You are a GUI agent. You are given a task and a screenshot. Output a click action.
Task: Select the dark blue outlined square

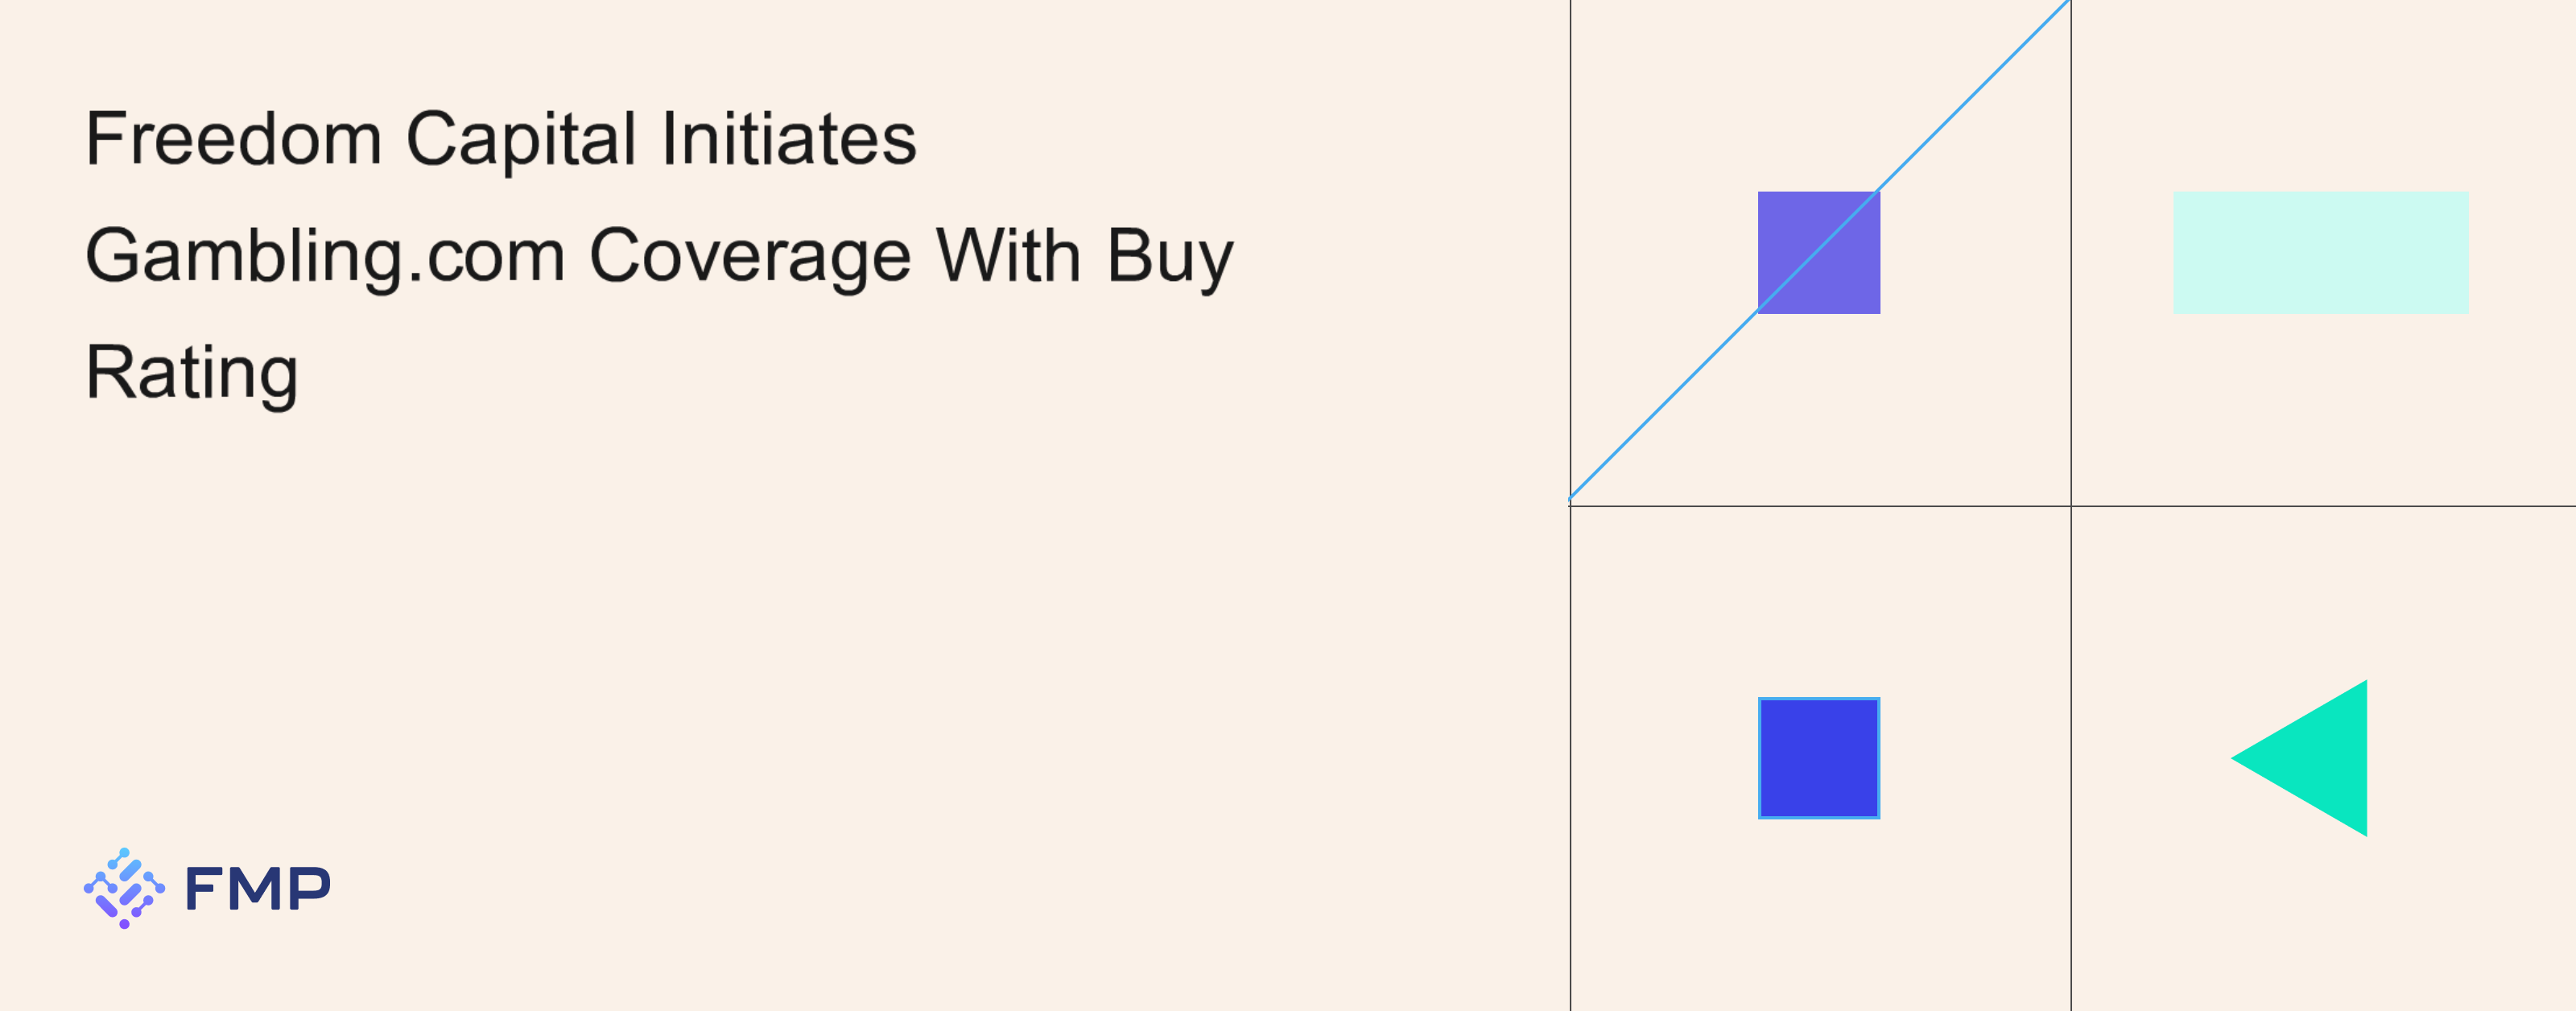pyautogui.click(x=1818, y=758)
